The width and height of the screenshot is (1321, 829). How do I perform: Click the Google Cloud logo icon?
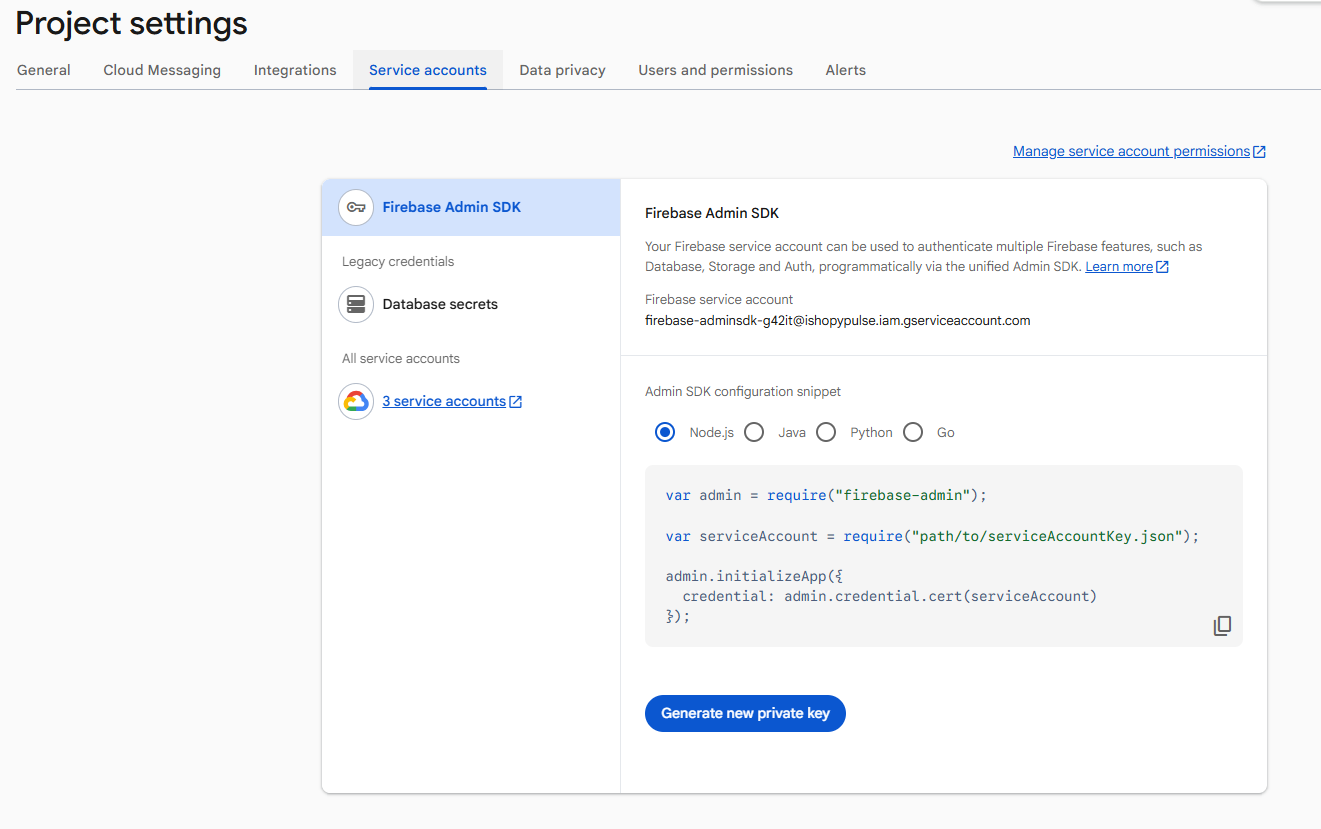point(356,402)
